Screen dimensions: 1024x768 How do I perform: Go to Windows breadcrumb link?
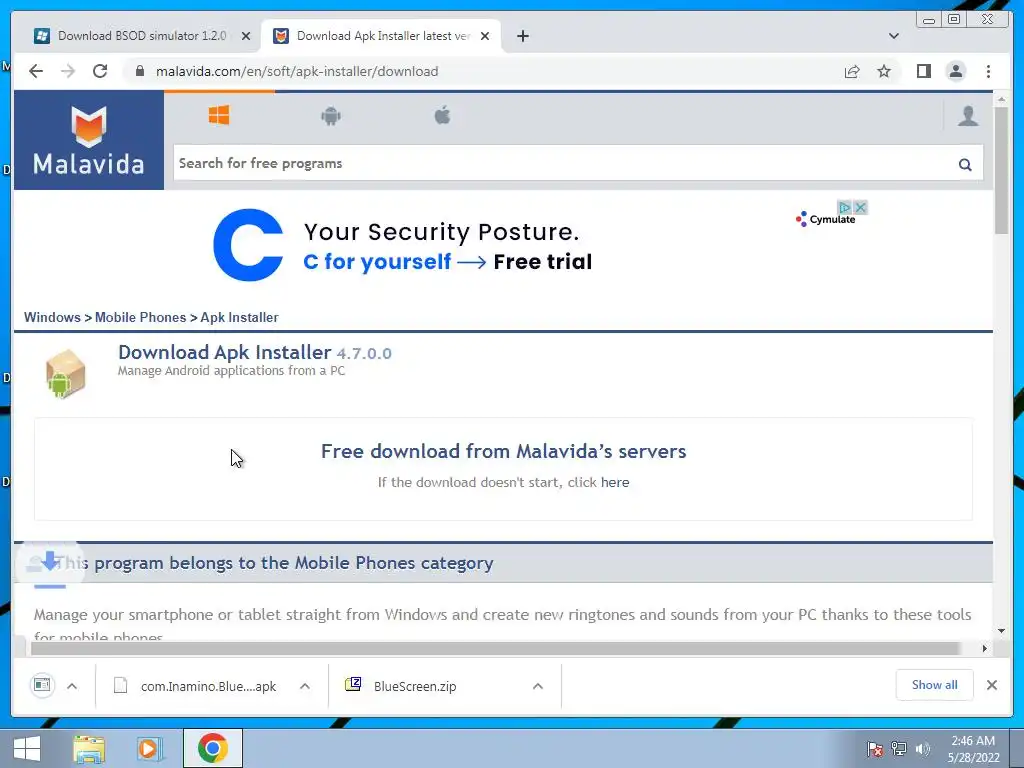pyautogui.click(x=52, y=317)
